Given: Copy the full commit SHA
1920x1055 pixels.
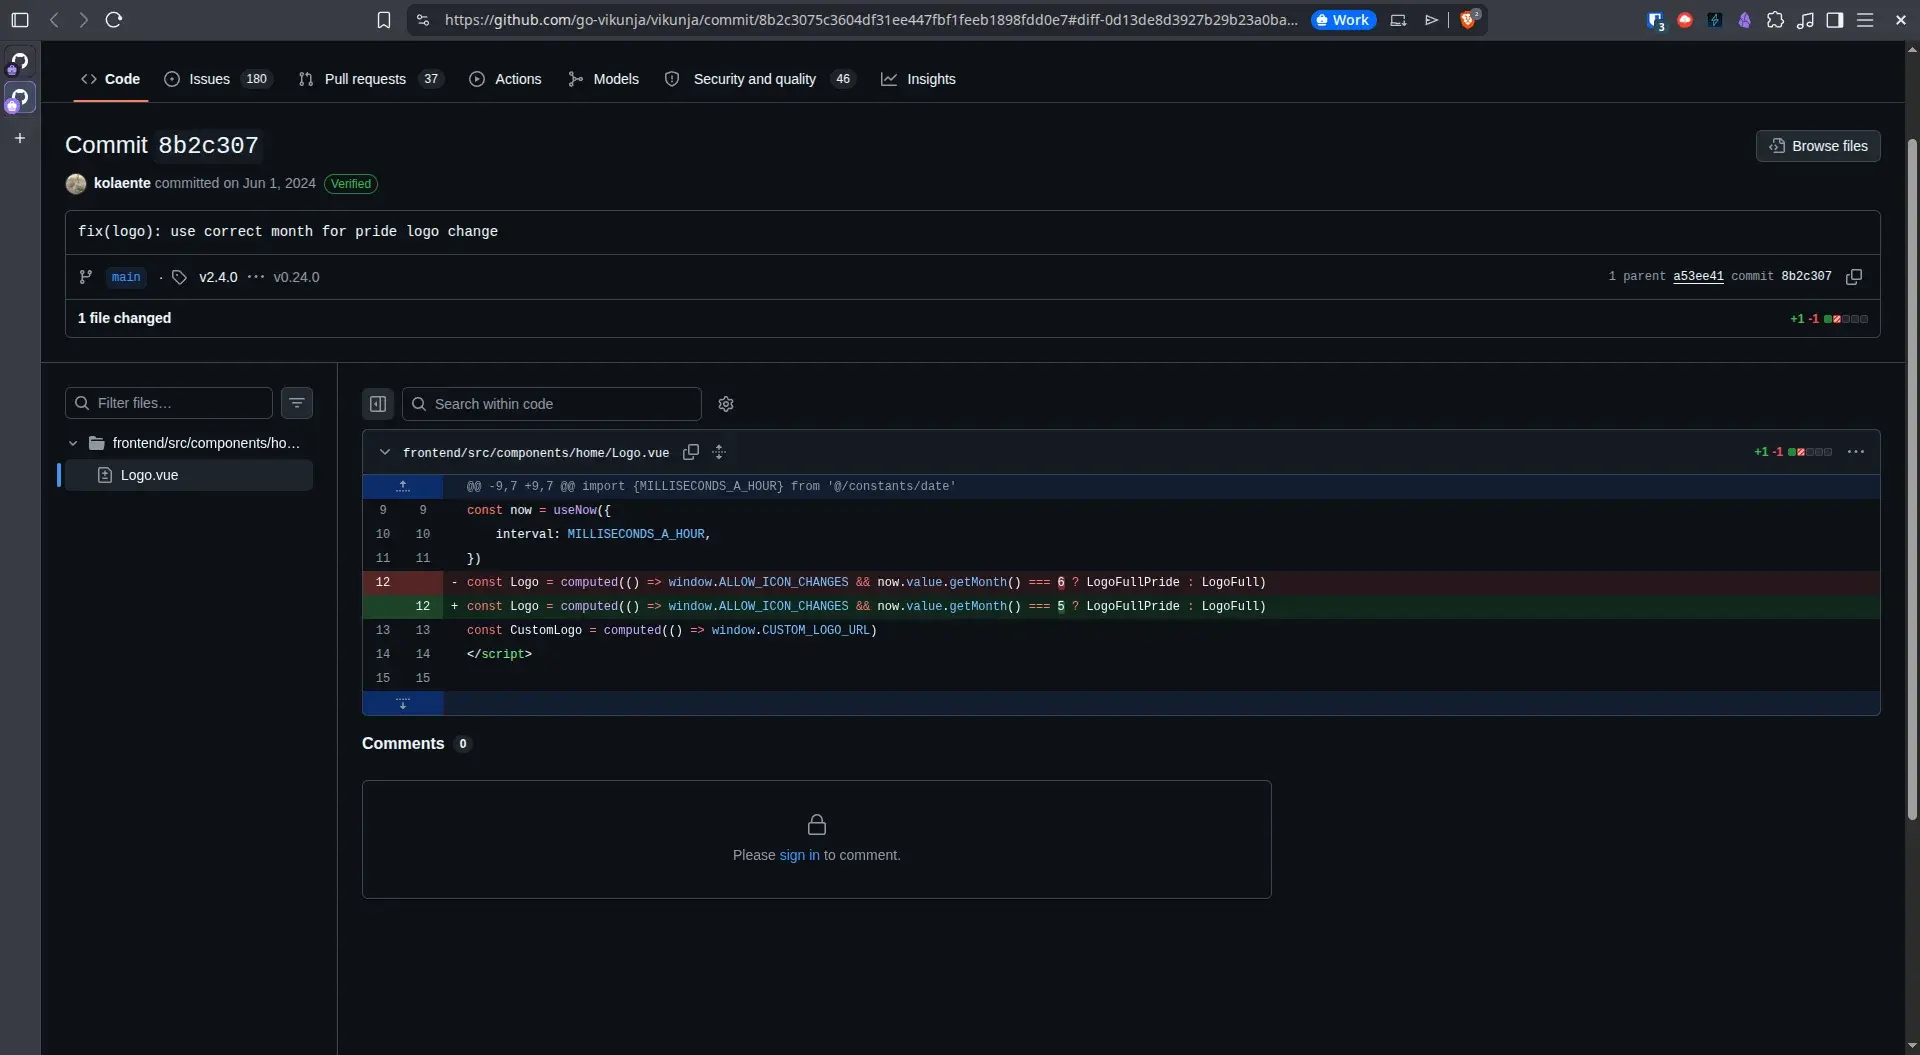Looking at the screenshot, I should 1853,277.
